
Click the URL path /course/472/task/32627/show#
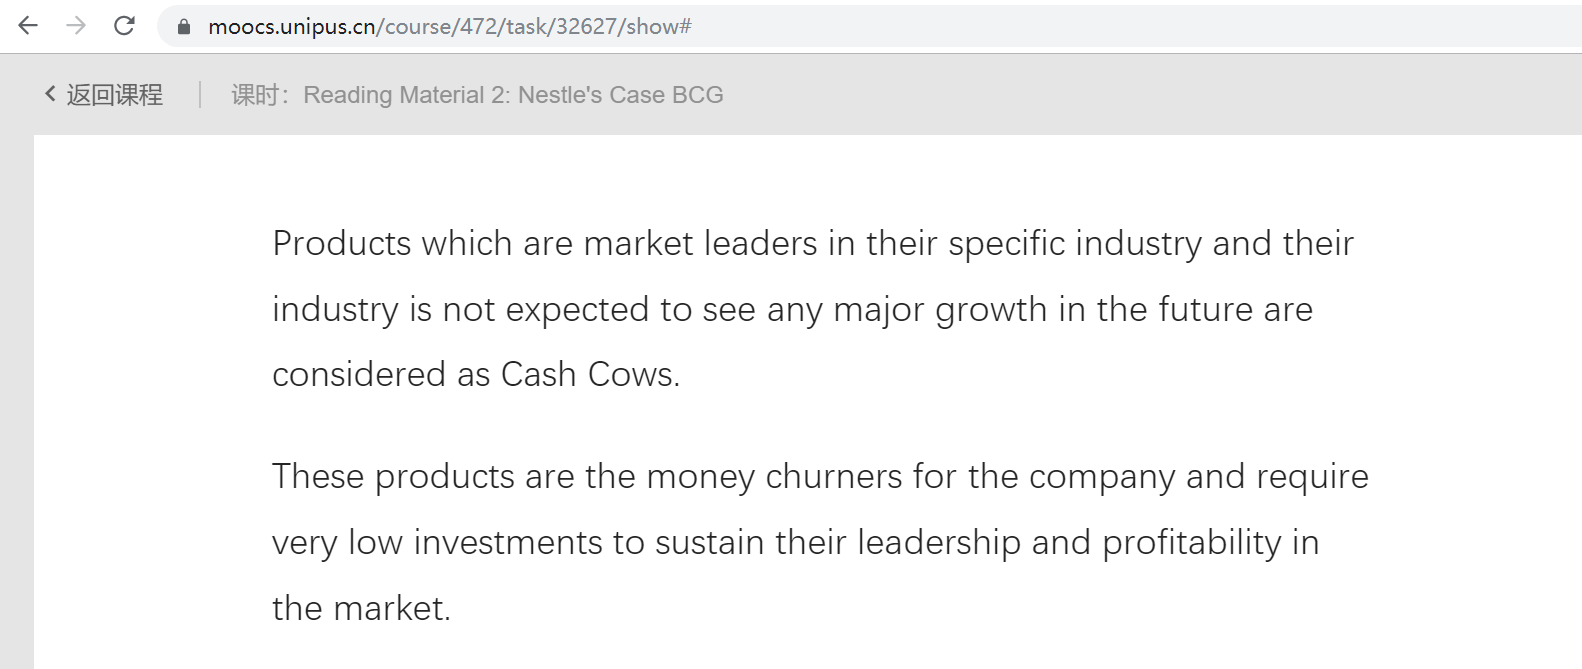(x=534, y=27)
